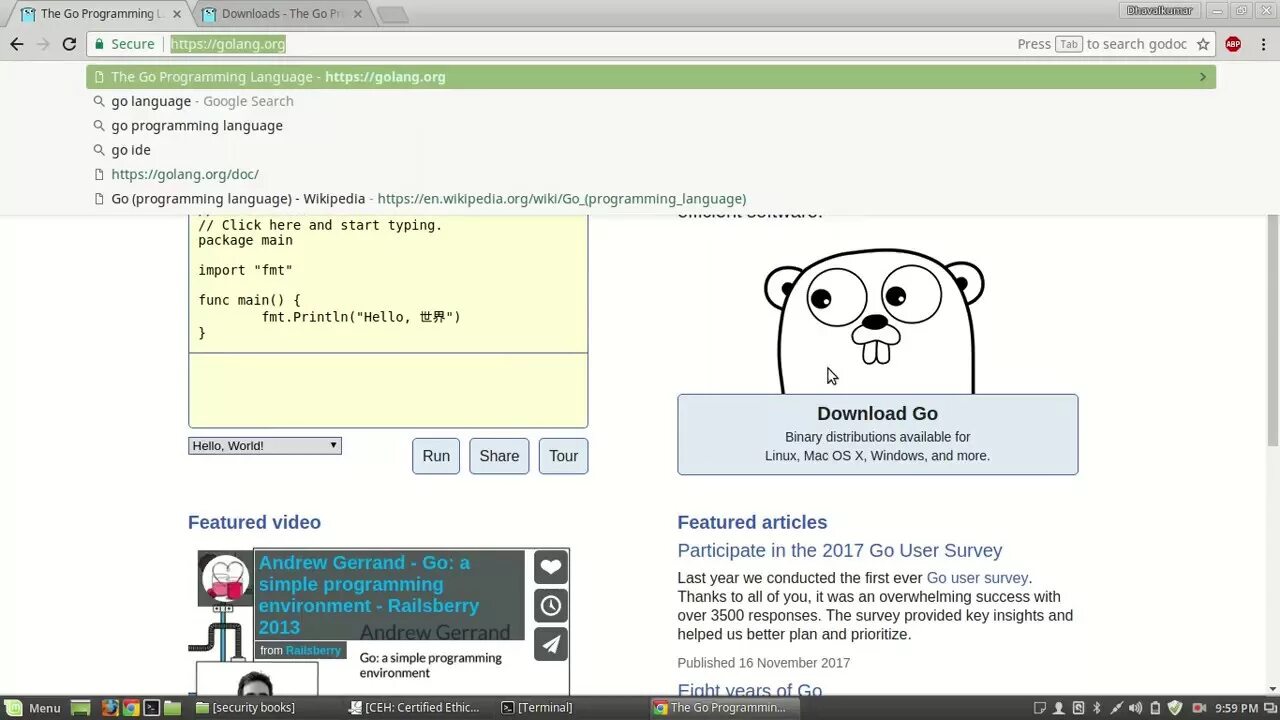The image size is (1280, 720).
Task: Click the battery indicator in the tray
Action: [x=1155, y=708]
